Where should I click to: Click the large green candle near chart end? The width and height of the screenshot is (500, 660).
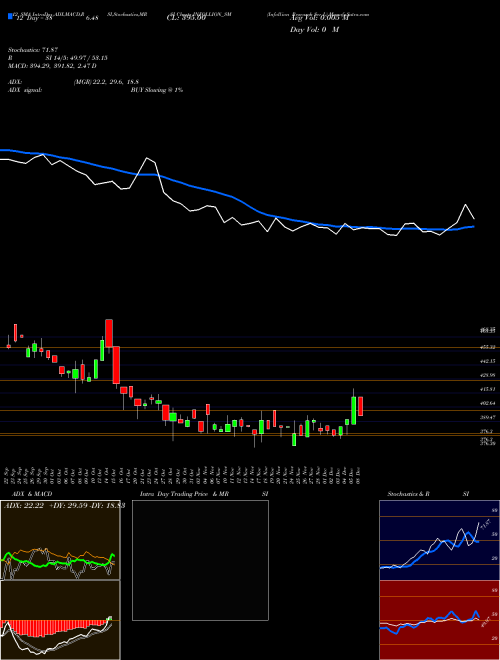(354, 410)
